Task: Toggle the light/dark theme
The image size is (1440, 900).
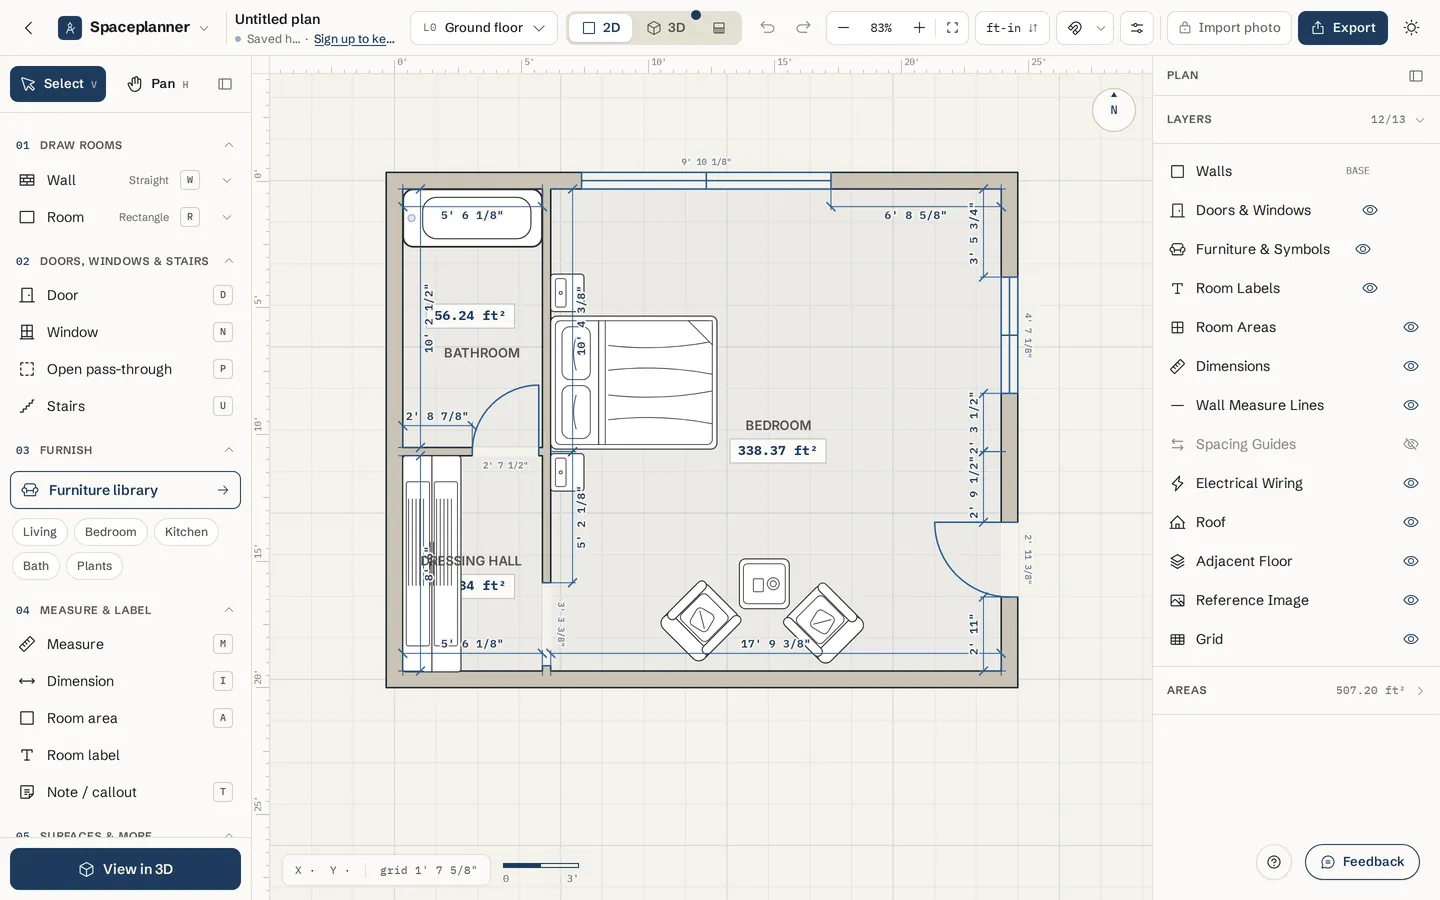Action: tap(1411, 28)
